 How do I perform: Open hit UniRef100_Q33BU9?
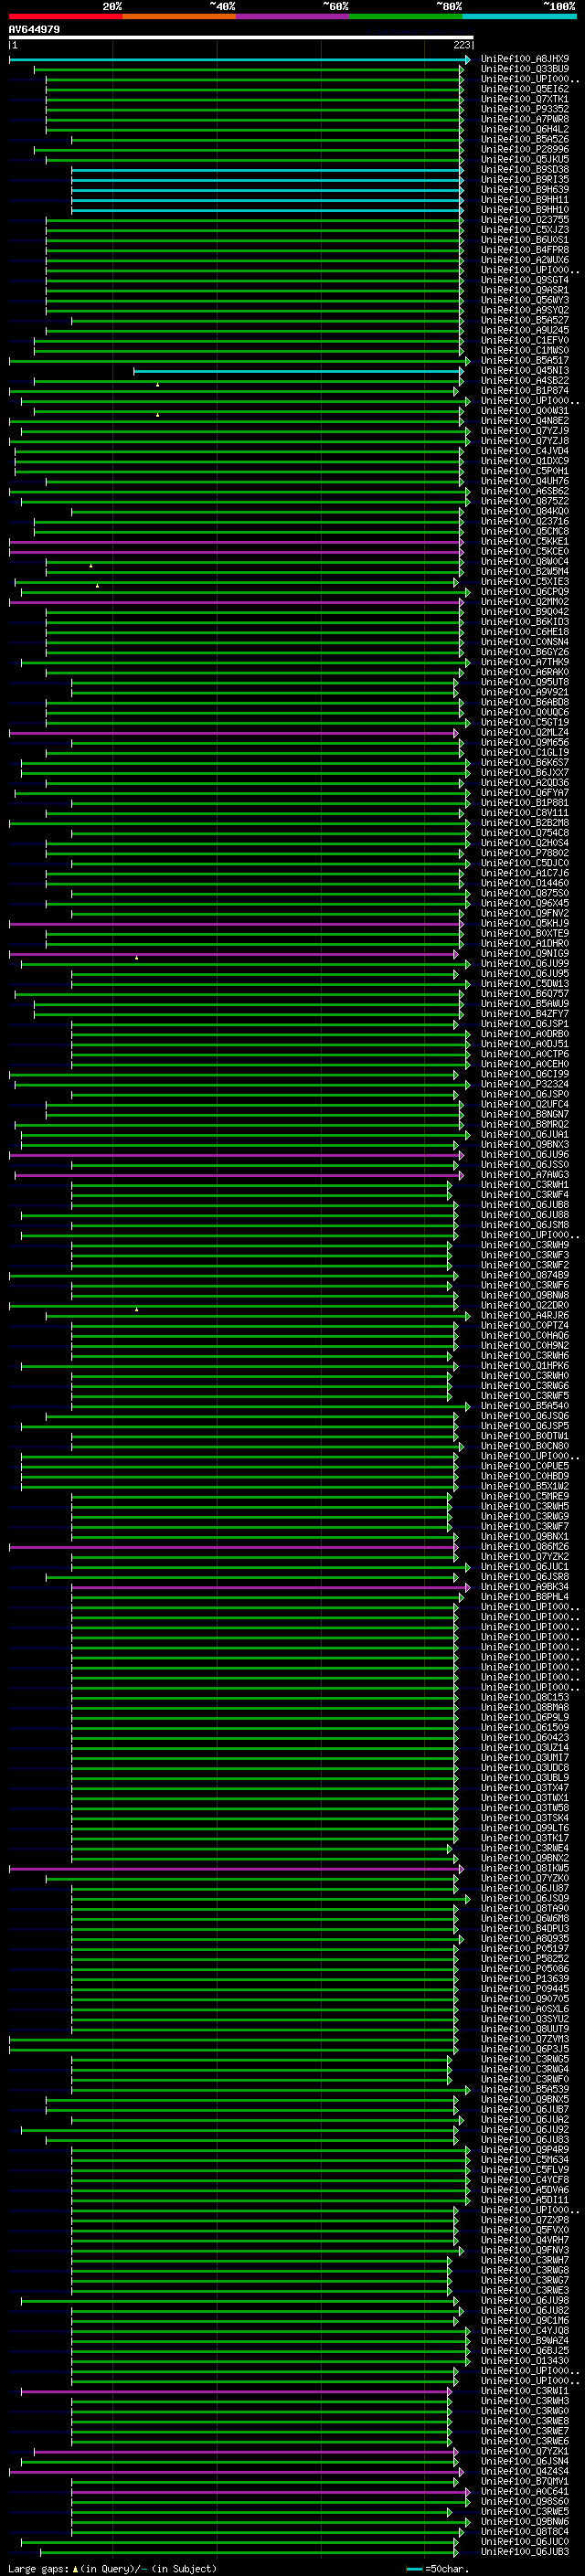click(525, 69)
